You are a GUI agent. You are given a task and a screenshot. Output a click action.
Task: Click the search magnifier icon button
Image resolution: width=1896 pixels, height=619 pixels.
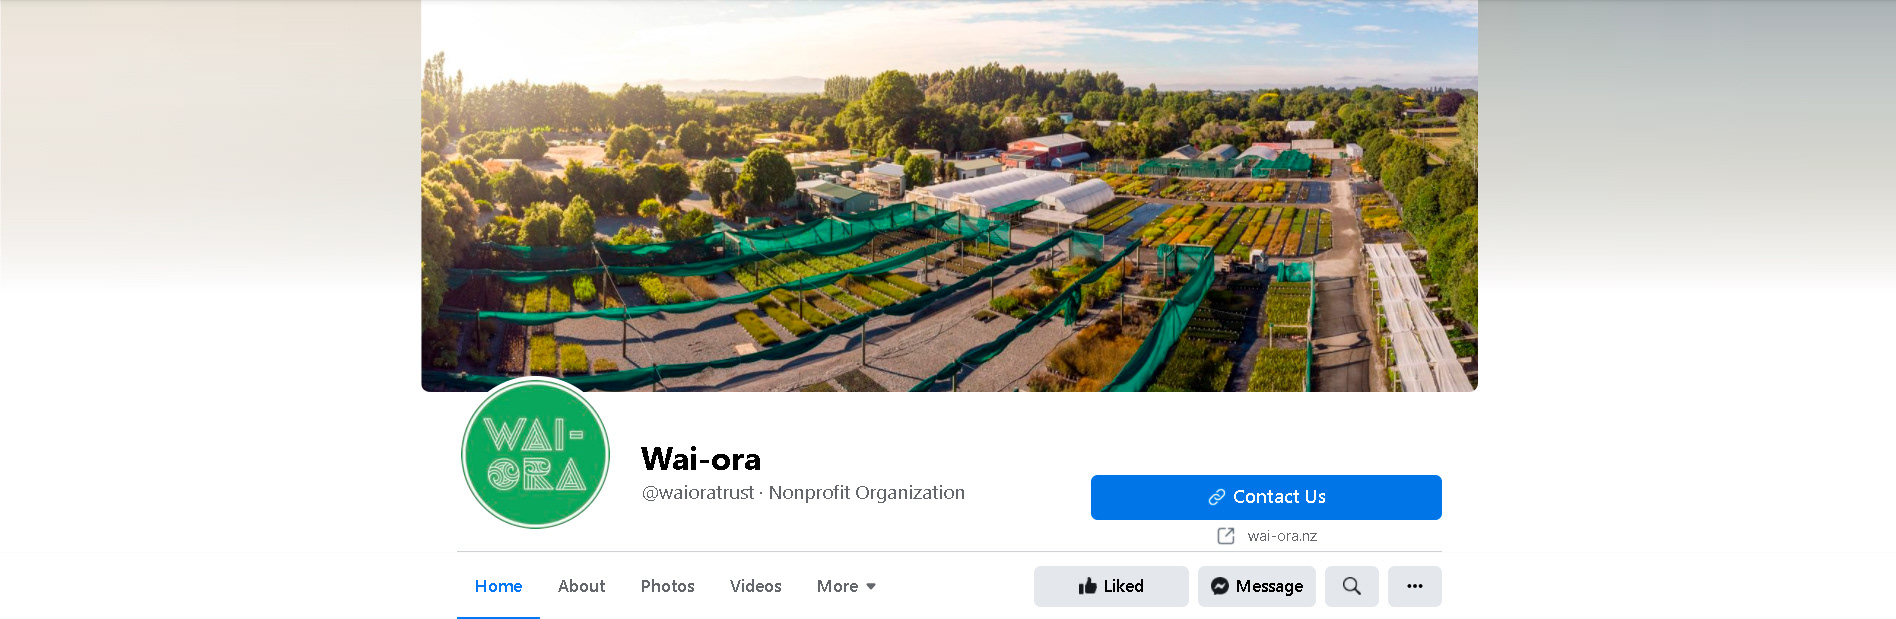pos(1351,586)
